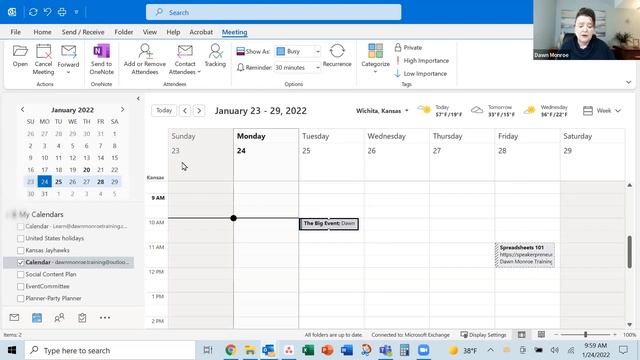Open Excel from the taskbar

click(308, 350)
